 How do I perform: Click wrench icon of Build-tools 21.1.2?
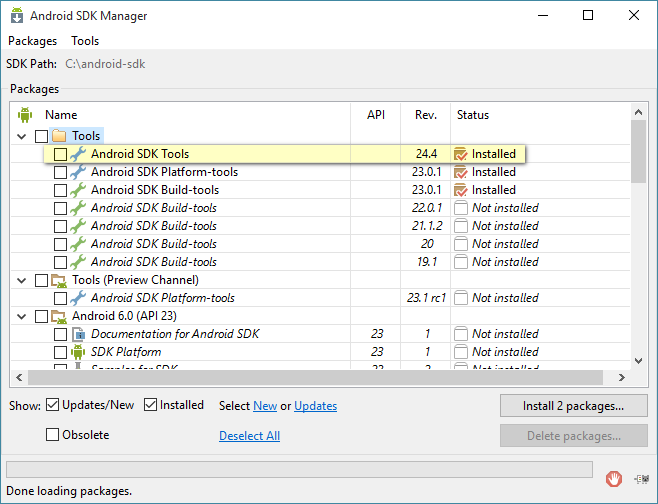point(78,226)
